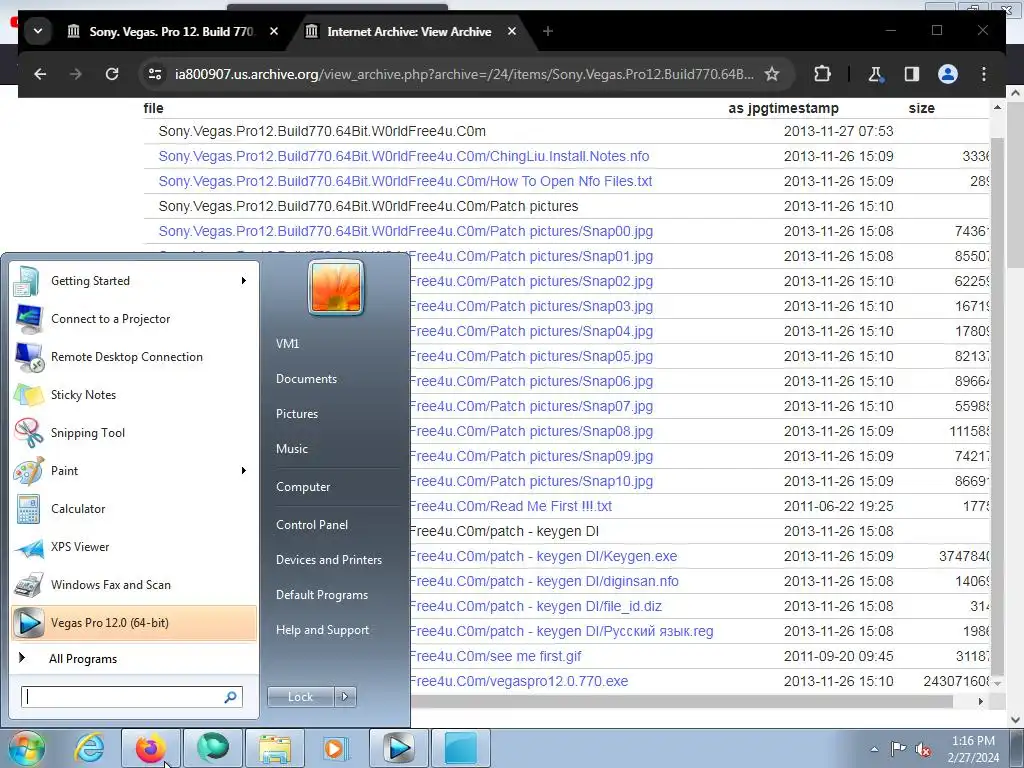Click the 'file' column header
This screenshot has height=768, width=1024.
(153, 108)
